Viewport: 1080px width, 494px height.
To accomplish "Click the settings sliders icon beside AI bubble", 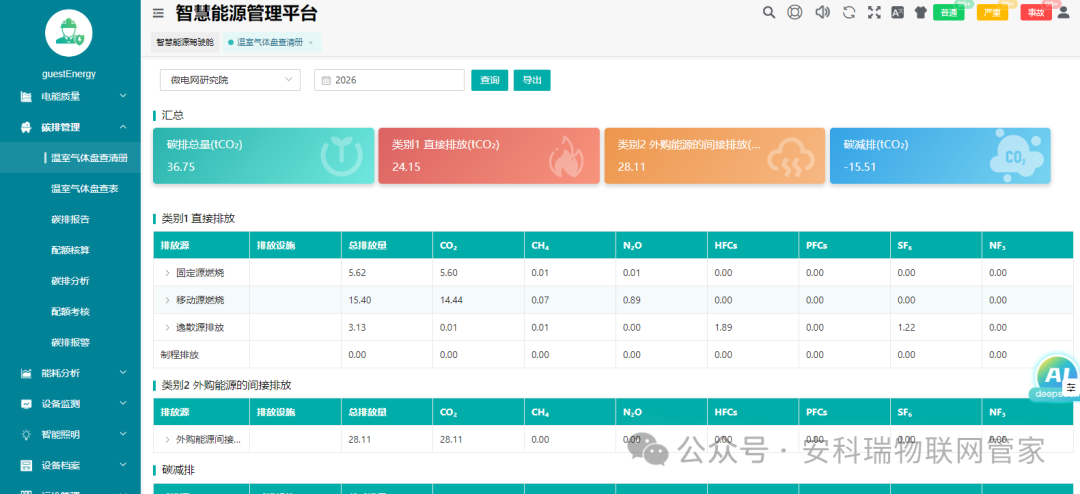I will point(1070,388).
